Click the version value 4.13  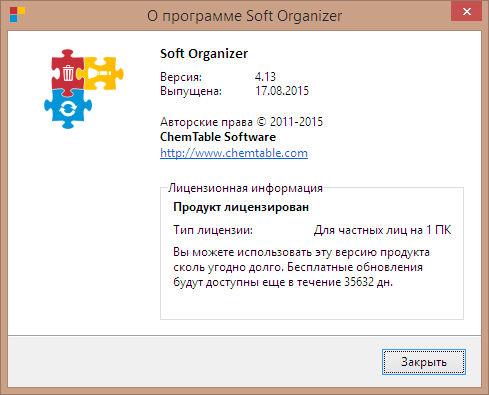(x=265, y=77)
